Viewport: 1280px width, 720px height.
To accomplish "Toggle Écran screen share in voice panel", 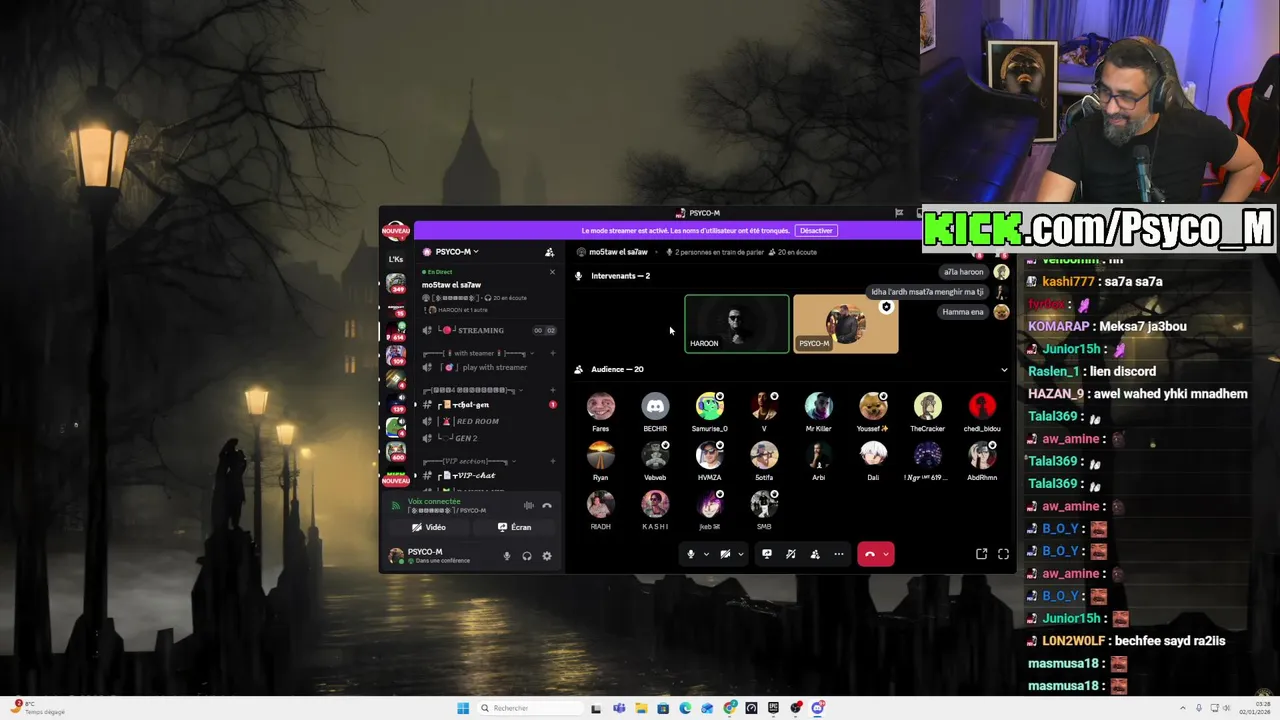I will 515,527.
